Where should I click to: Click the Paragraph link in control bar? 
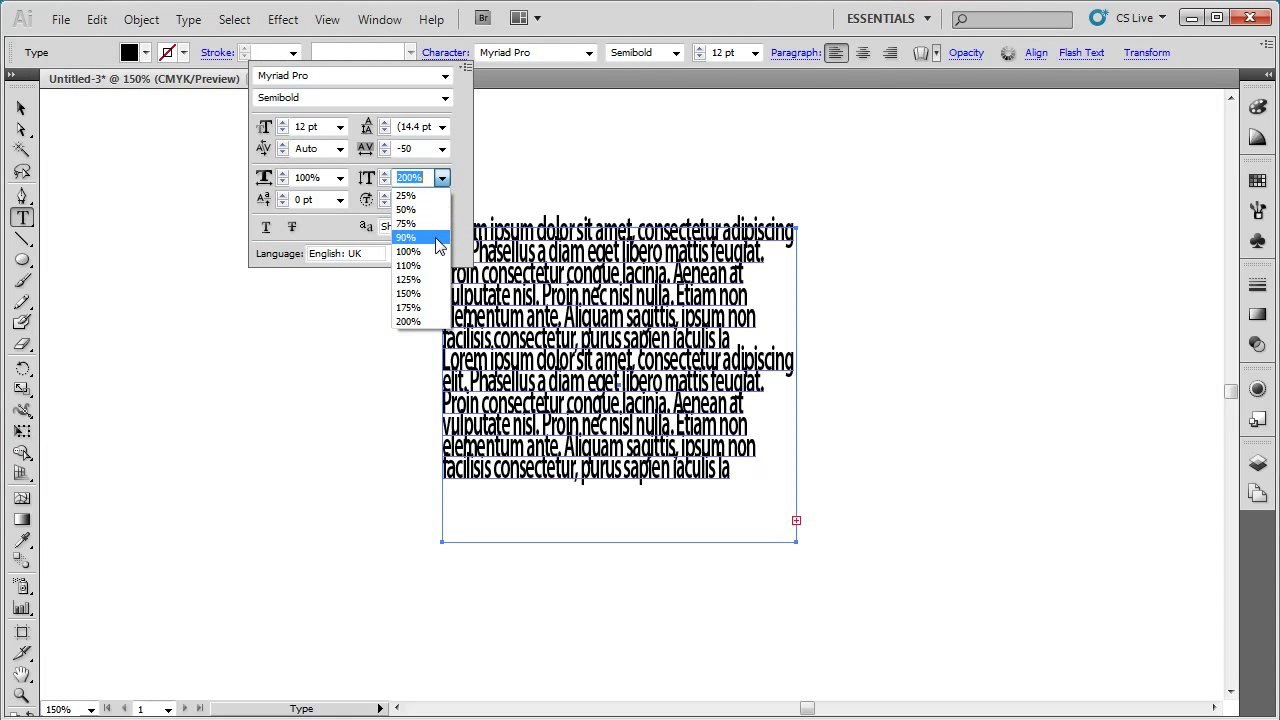(796, 53)
